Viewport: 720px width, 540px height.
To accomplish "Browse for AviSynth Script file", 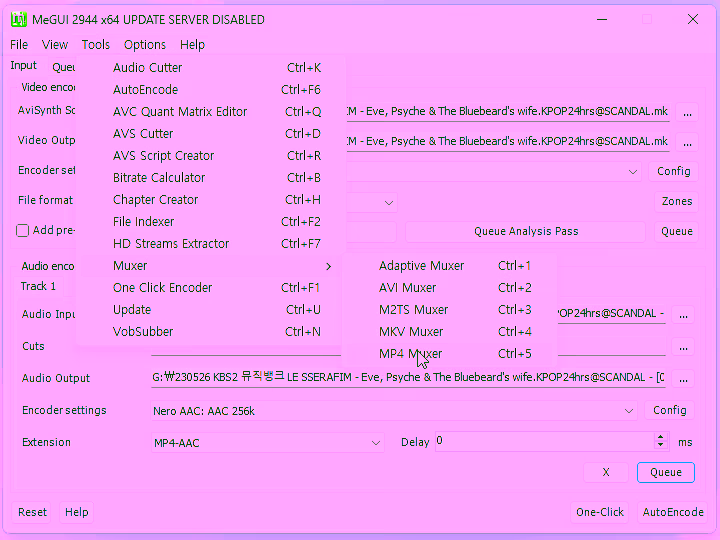I will 687,112.
